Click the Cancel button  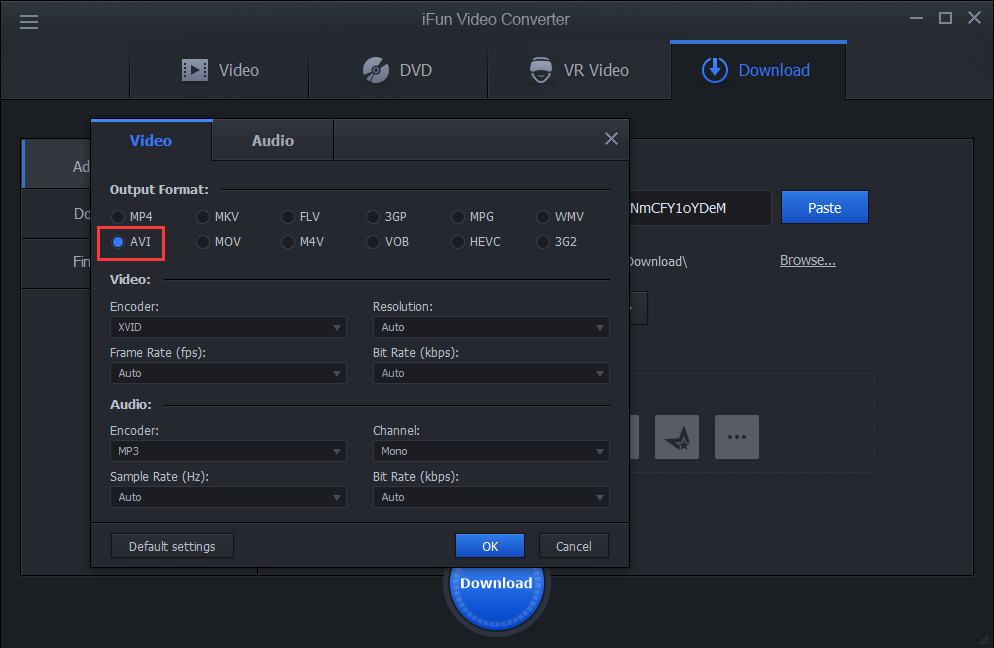pyautogui.click(x=574, y=546)
